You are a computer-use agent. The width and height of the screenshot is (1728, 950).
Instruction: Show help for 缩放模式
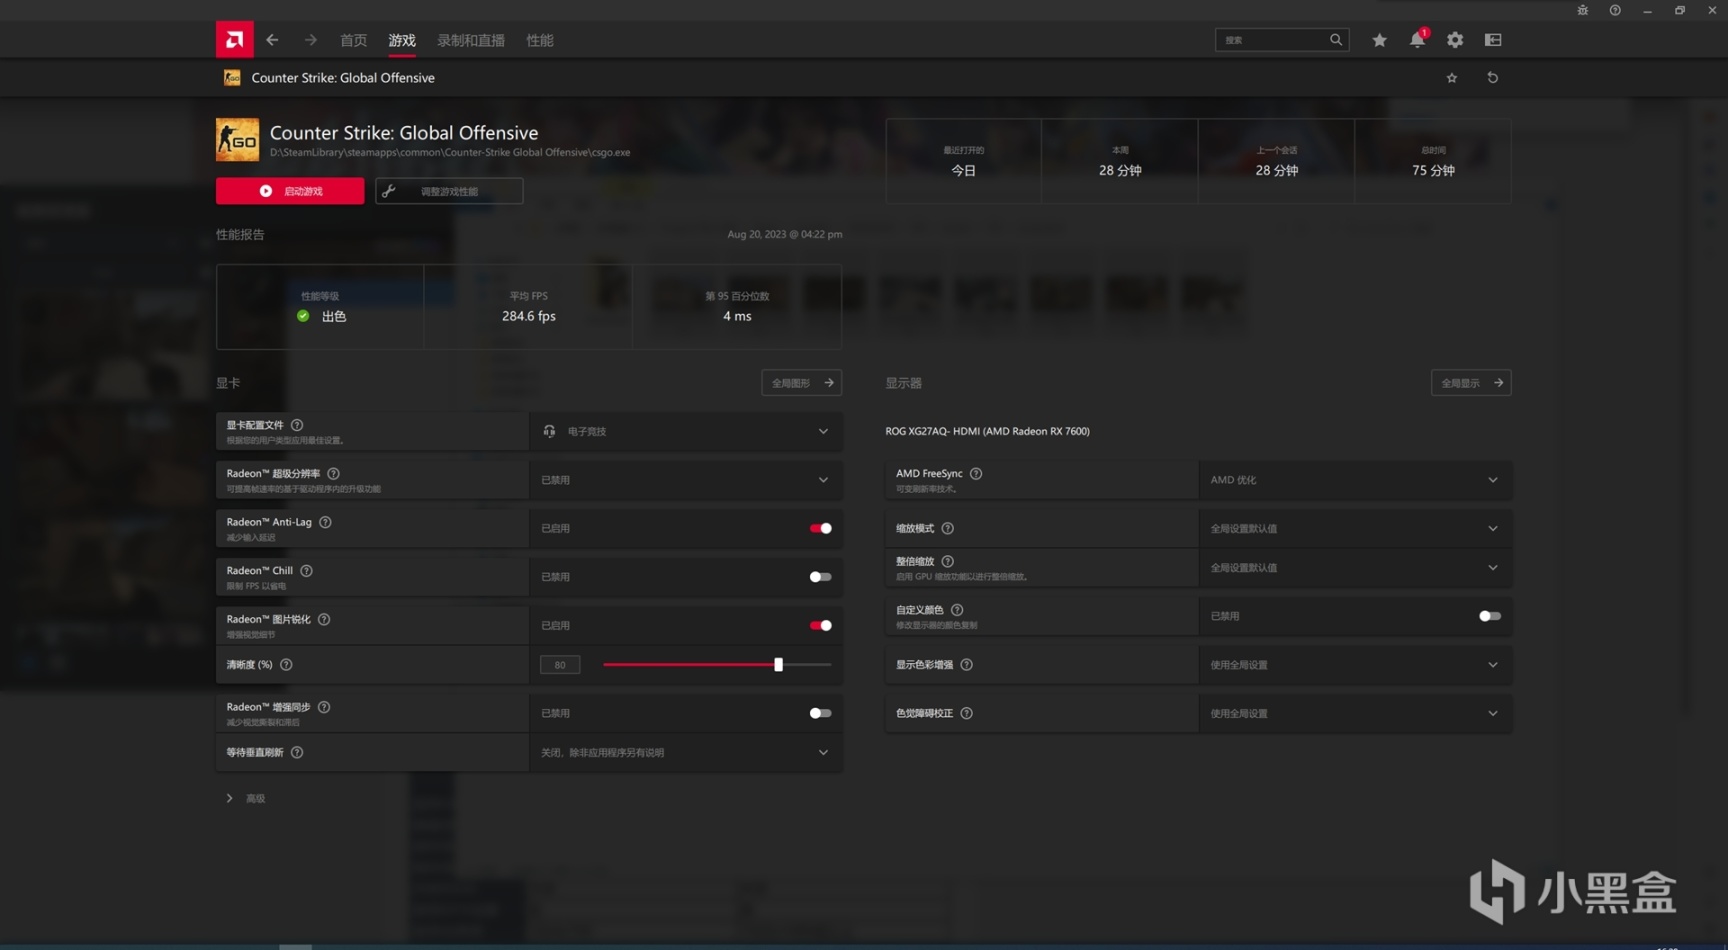947,528
